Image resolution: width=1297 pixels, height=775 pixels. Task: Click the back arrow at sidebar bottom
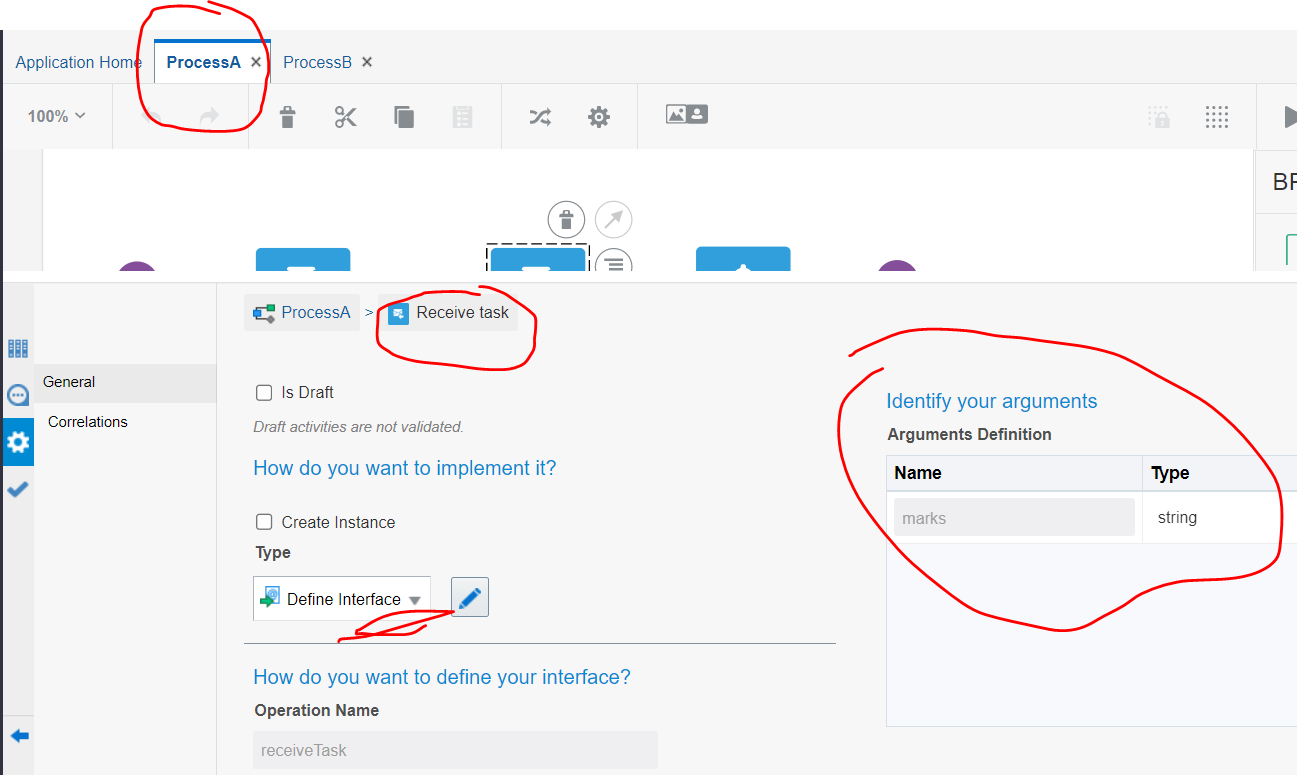point(17,734)
